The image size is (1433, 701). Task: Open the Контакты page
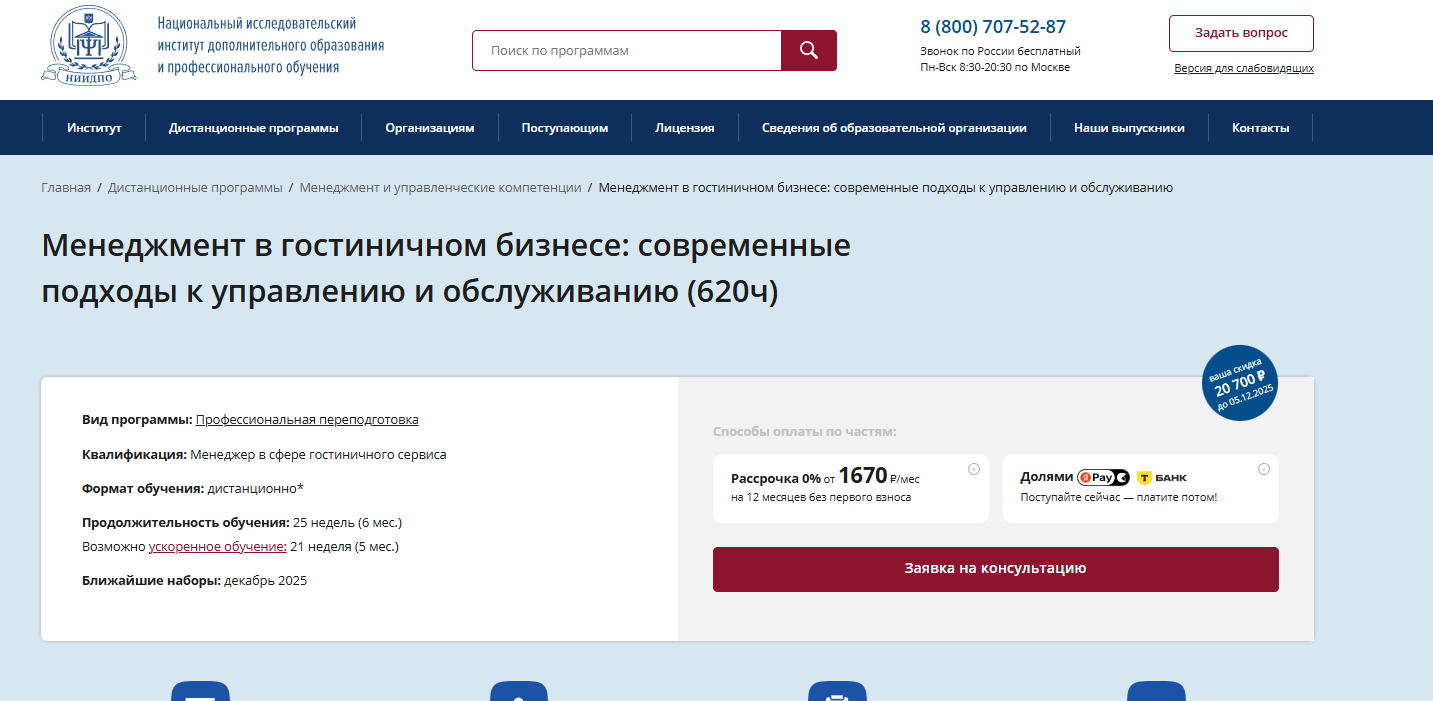click(x=1260, y=128)
